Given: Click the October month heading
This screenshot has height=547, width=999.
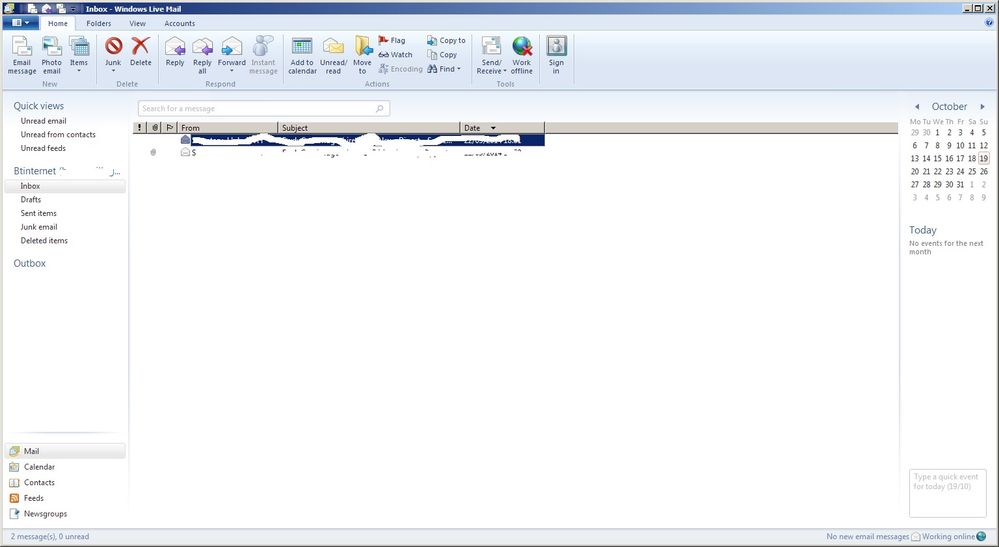Looking at the screenshot, I should pos(949,106).
